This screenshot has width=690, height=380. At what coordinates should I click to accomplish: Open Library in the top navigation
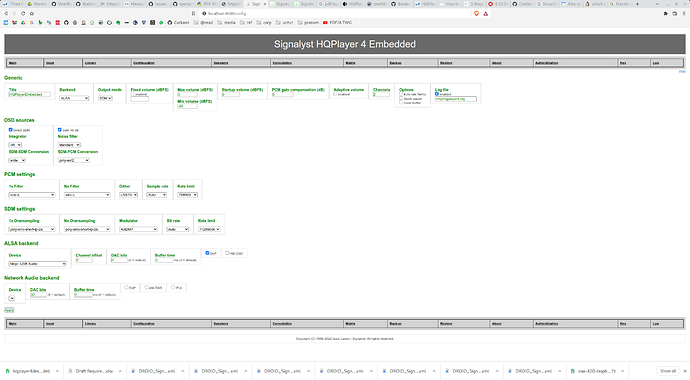pyautogui.click(x=107, y=63)
